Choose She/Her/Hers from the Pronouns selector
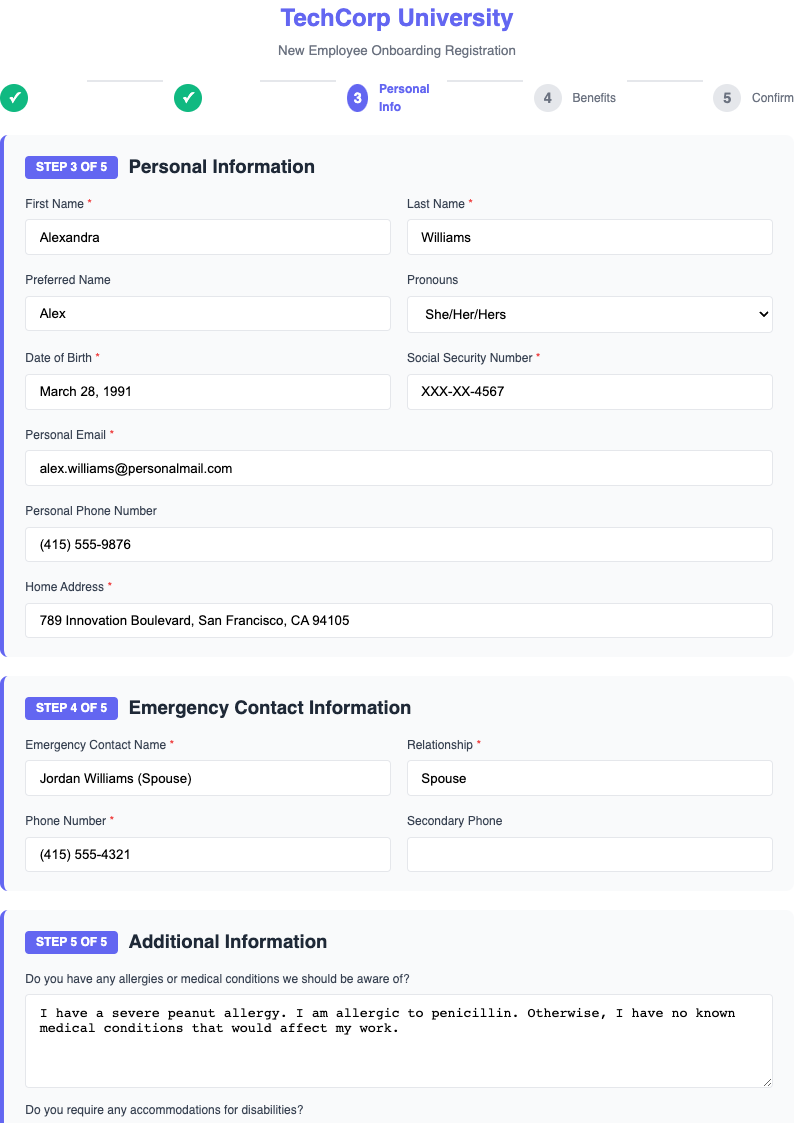This screenshot has width=794, height=1123. tap(589, 314)
